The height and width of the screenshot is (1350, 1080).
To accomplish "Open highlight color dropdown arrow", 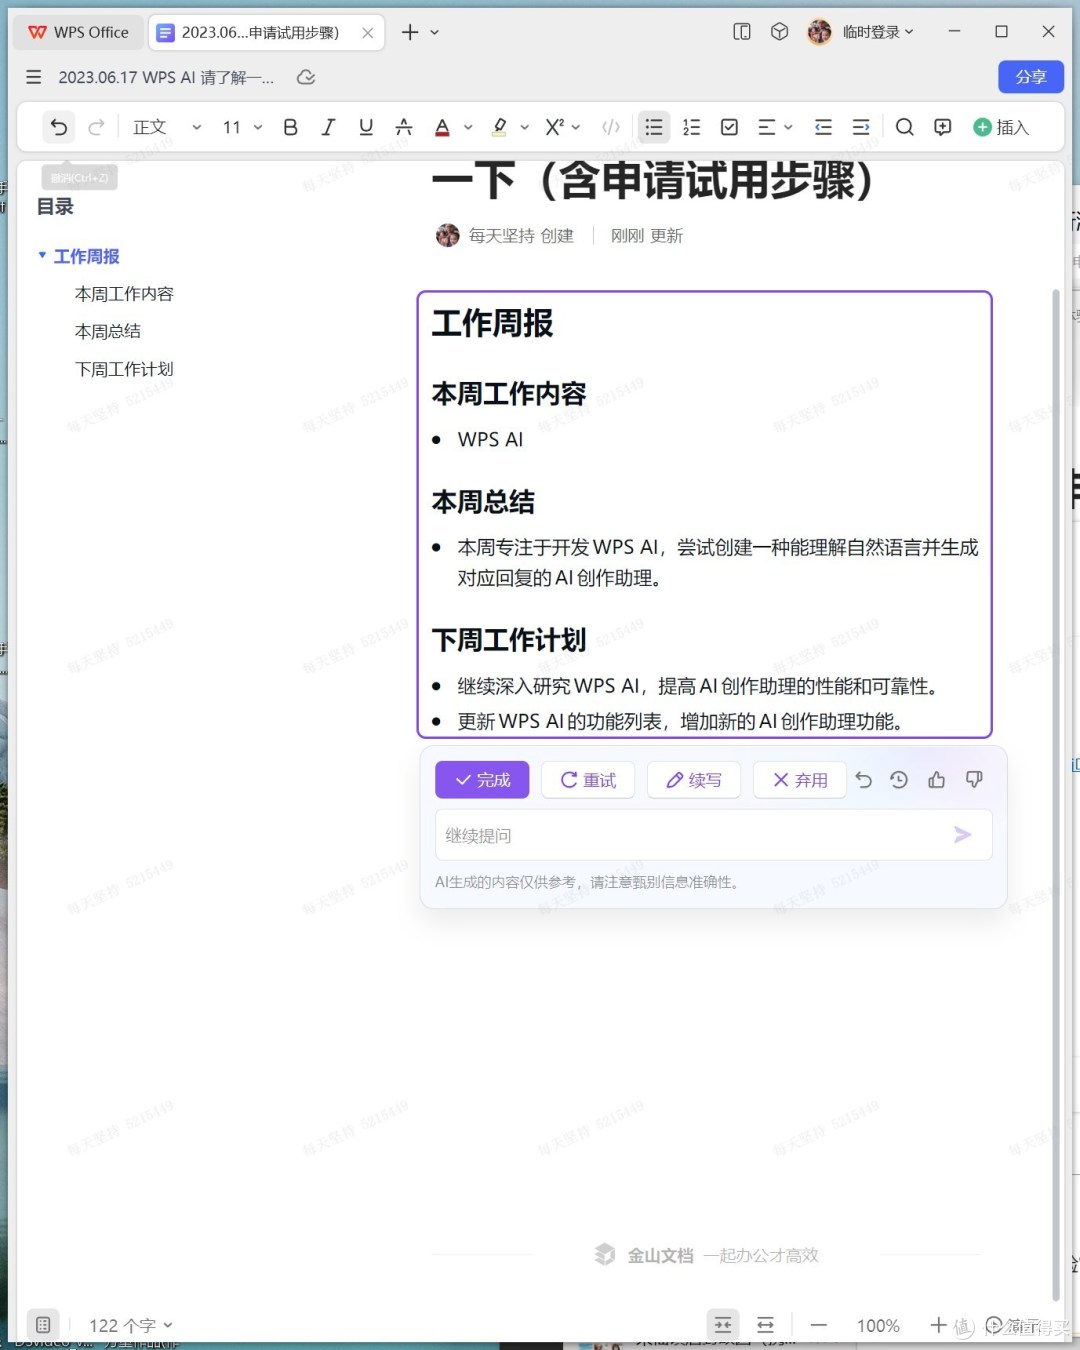I will 525,128.
